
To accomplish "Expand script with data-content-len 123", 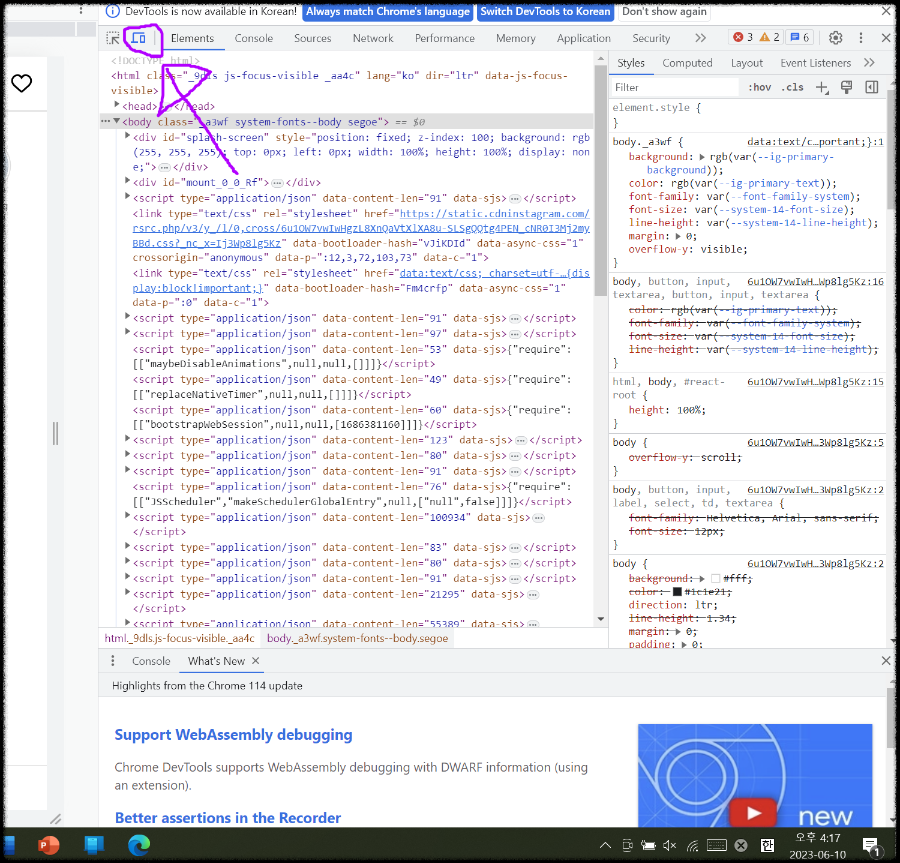I will point(127,439).
